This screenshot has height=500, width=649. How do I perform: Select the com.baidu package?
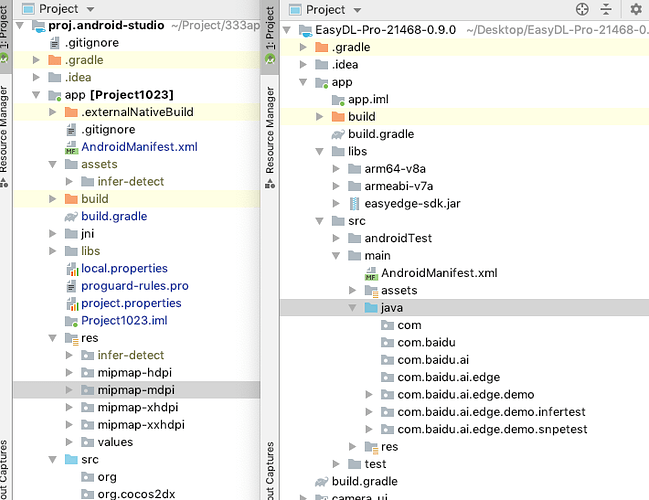(x=426, y=342)
